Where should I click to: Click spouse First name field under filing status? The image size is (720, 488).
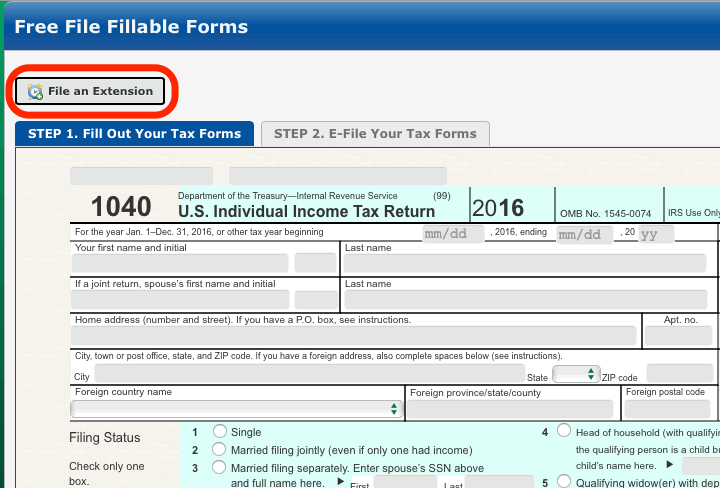405,483
